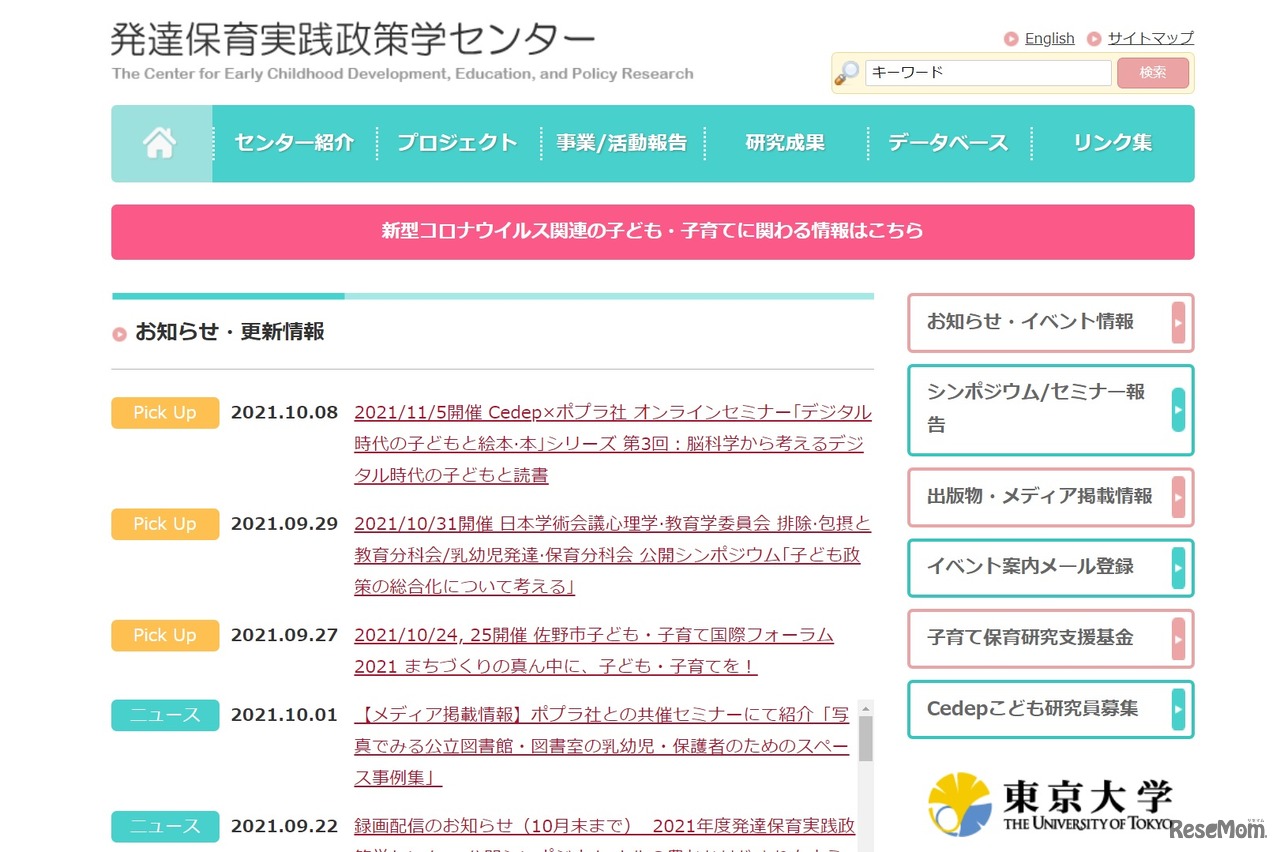Click the bullet icon before お知らせ・更新情報 heading
Viewport: 1280px width, 852px height.
119,333
